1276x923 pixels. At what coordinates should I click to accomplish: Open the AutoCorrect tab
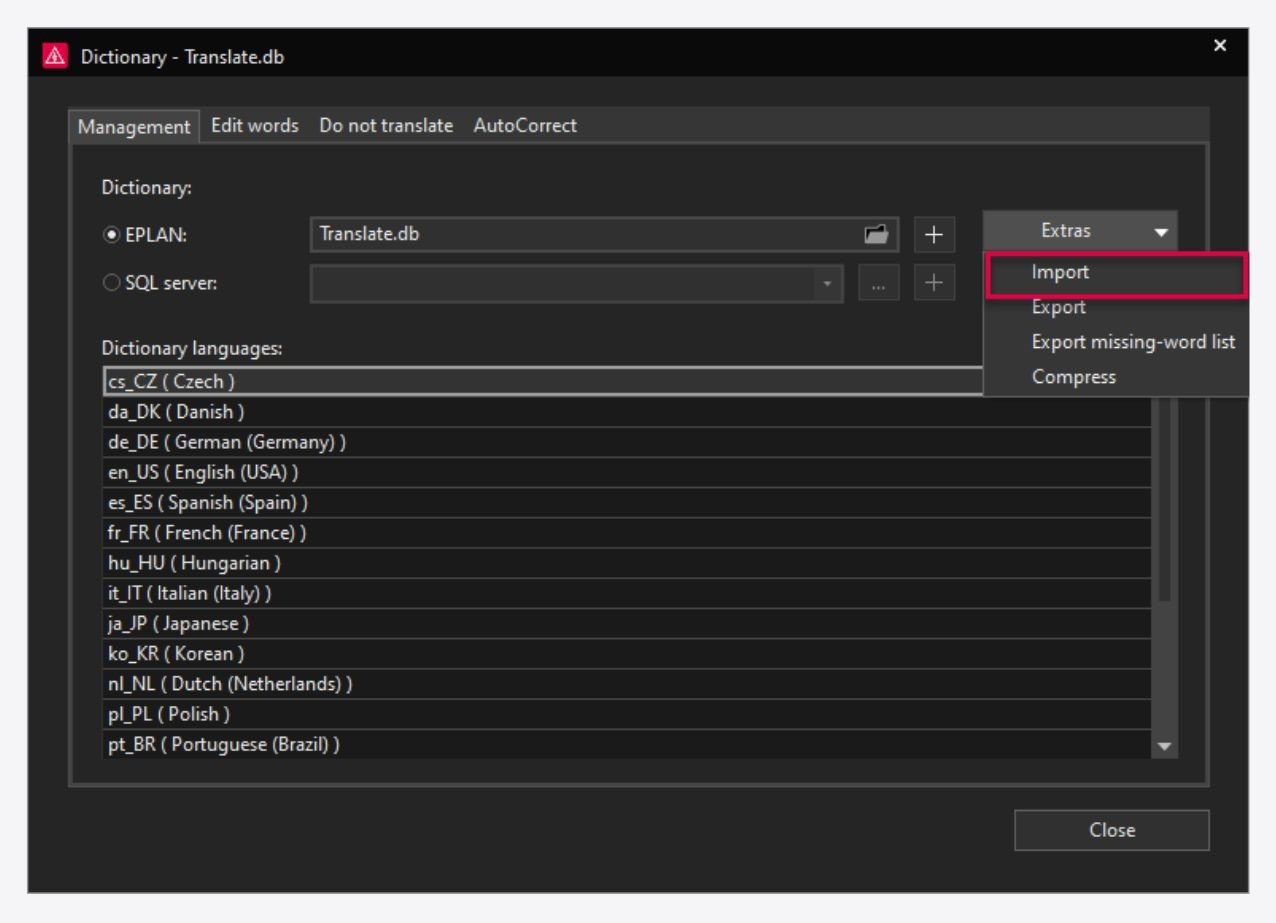[523, 125]
